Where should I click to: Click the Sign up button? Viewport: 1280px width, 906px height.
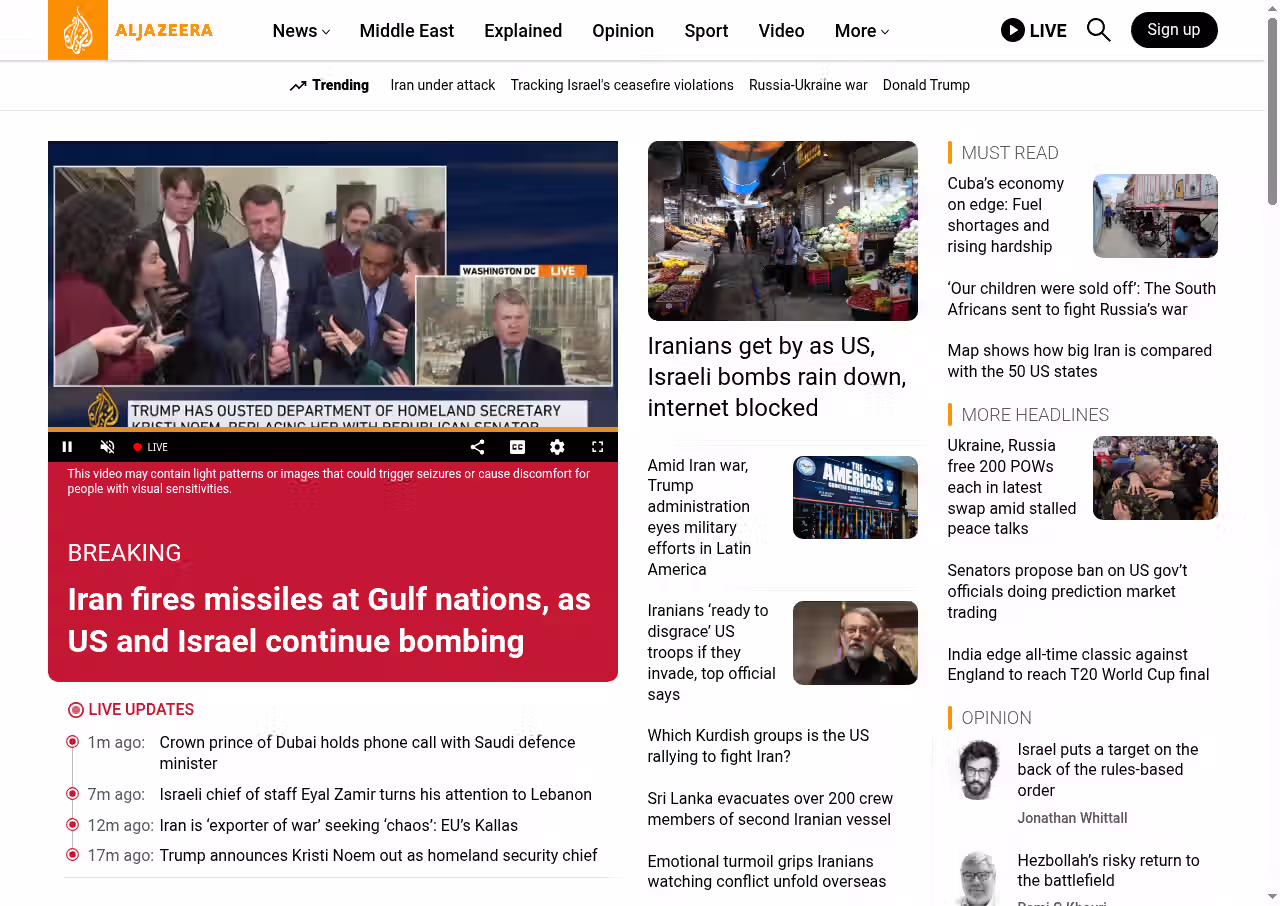pyautogui.click(x=1173, y=30)
